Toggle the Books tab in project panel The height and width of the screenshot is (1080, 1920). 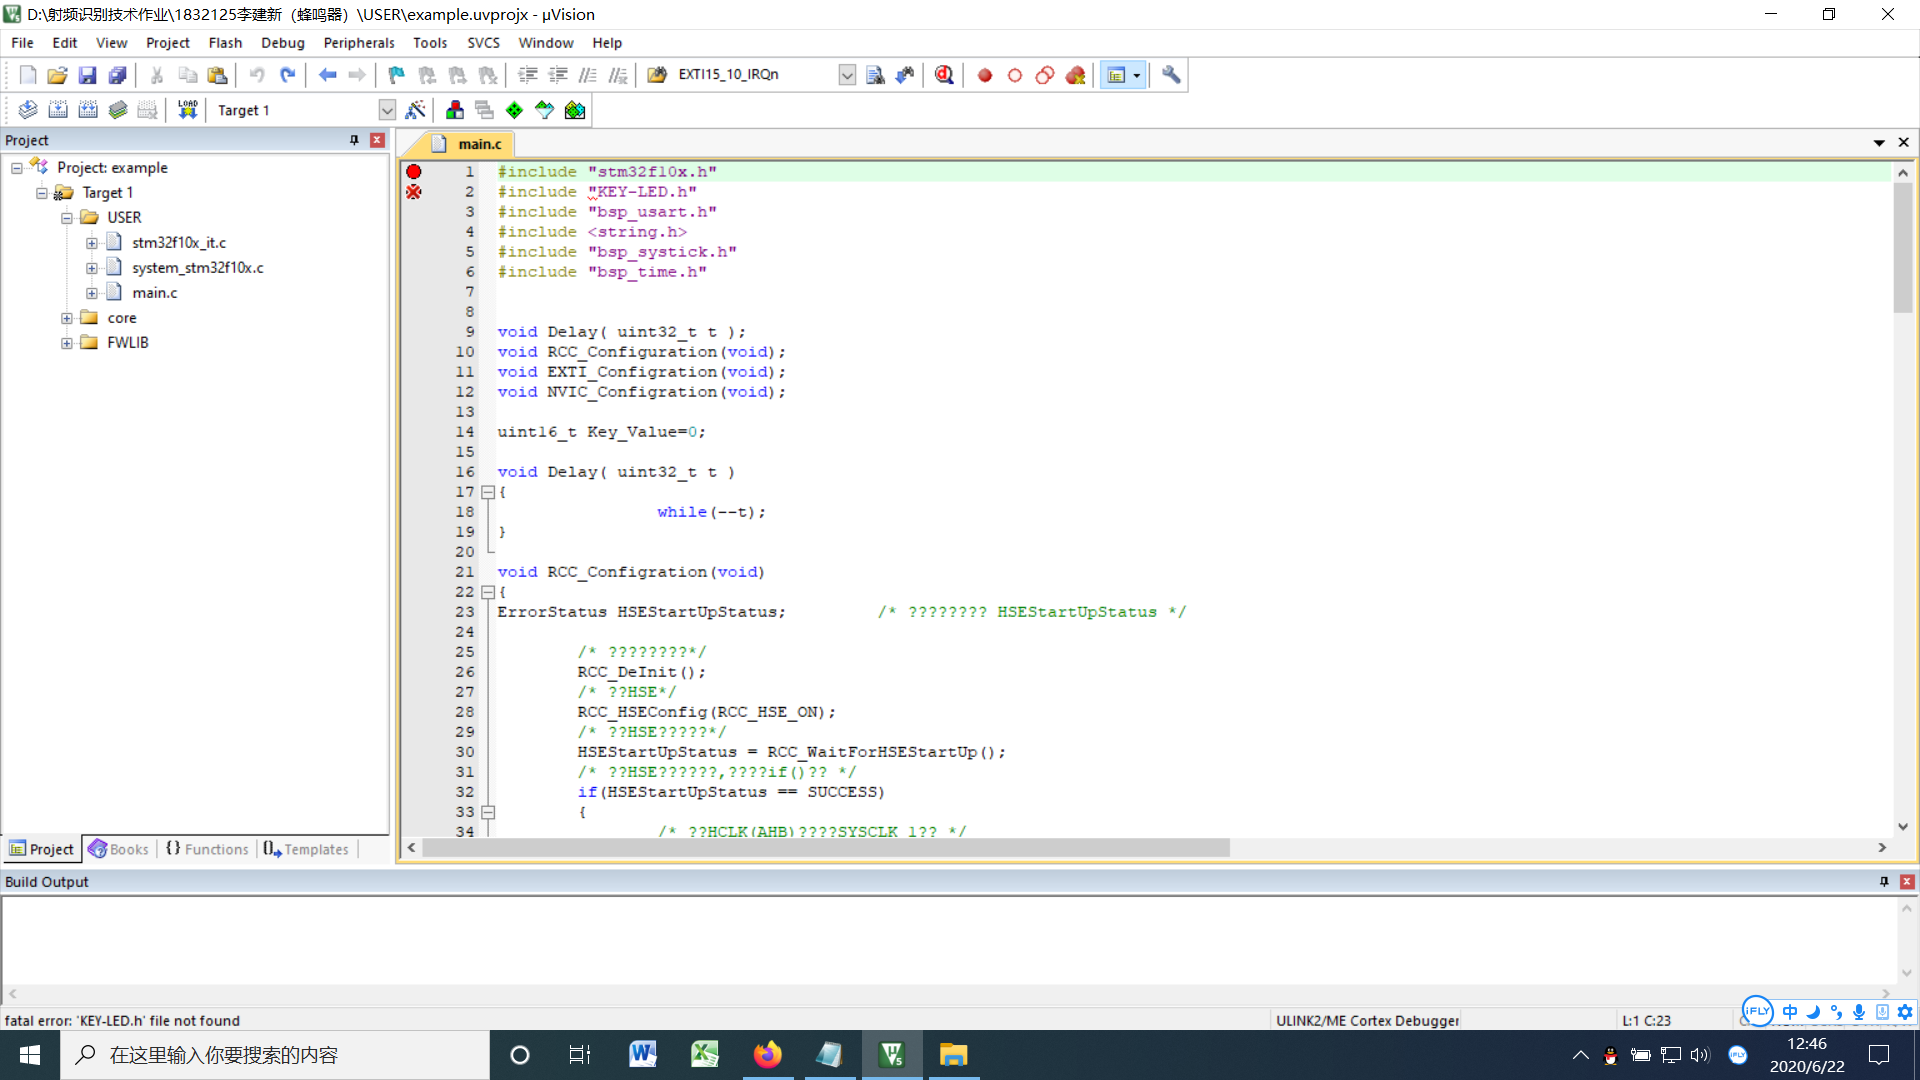[x=119, y=848]
